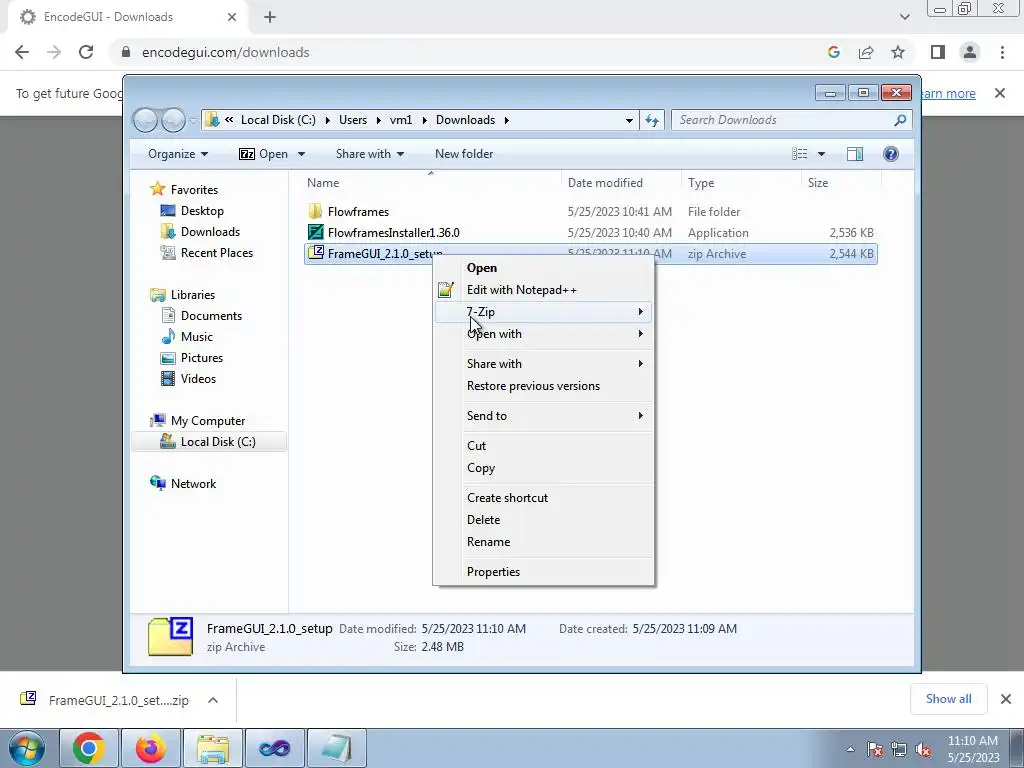Expand the Open with submenu
1024x768 pixels.
543,334
